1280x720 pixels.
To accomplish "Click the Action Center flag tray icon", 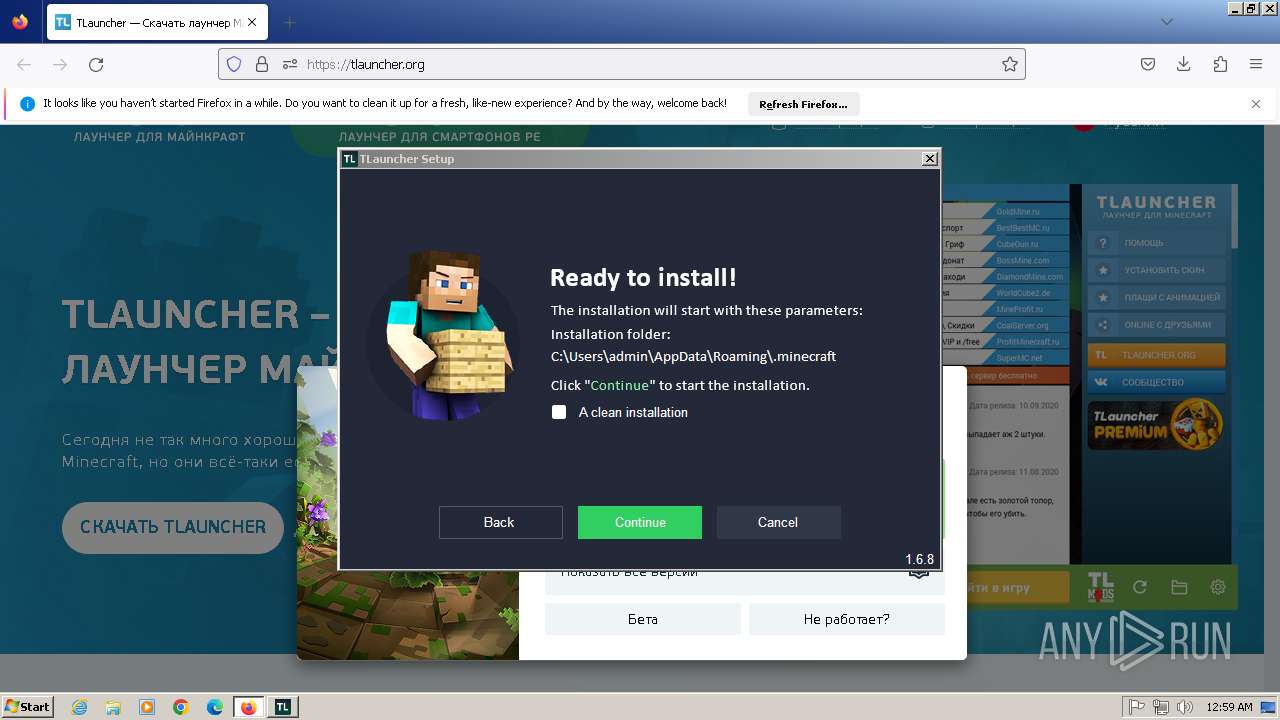I will tap(1137, 707).
